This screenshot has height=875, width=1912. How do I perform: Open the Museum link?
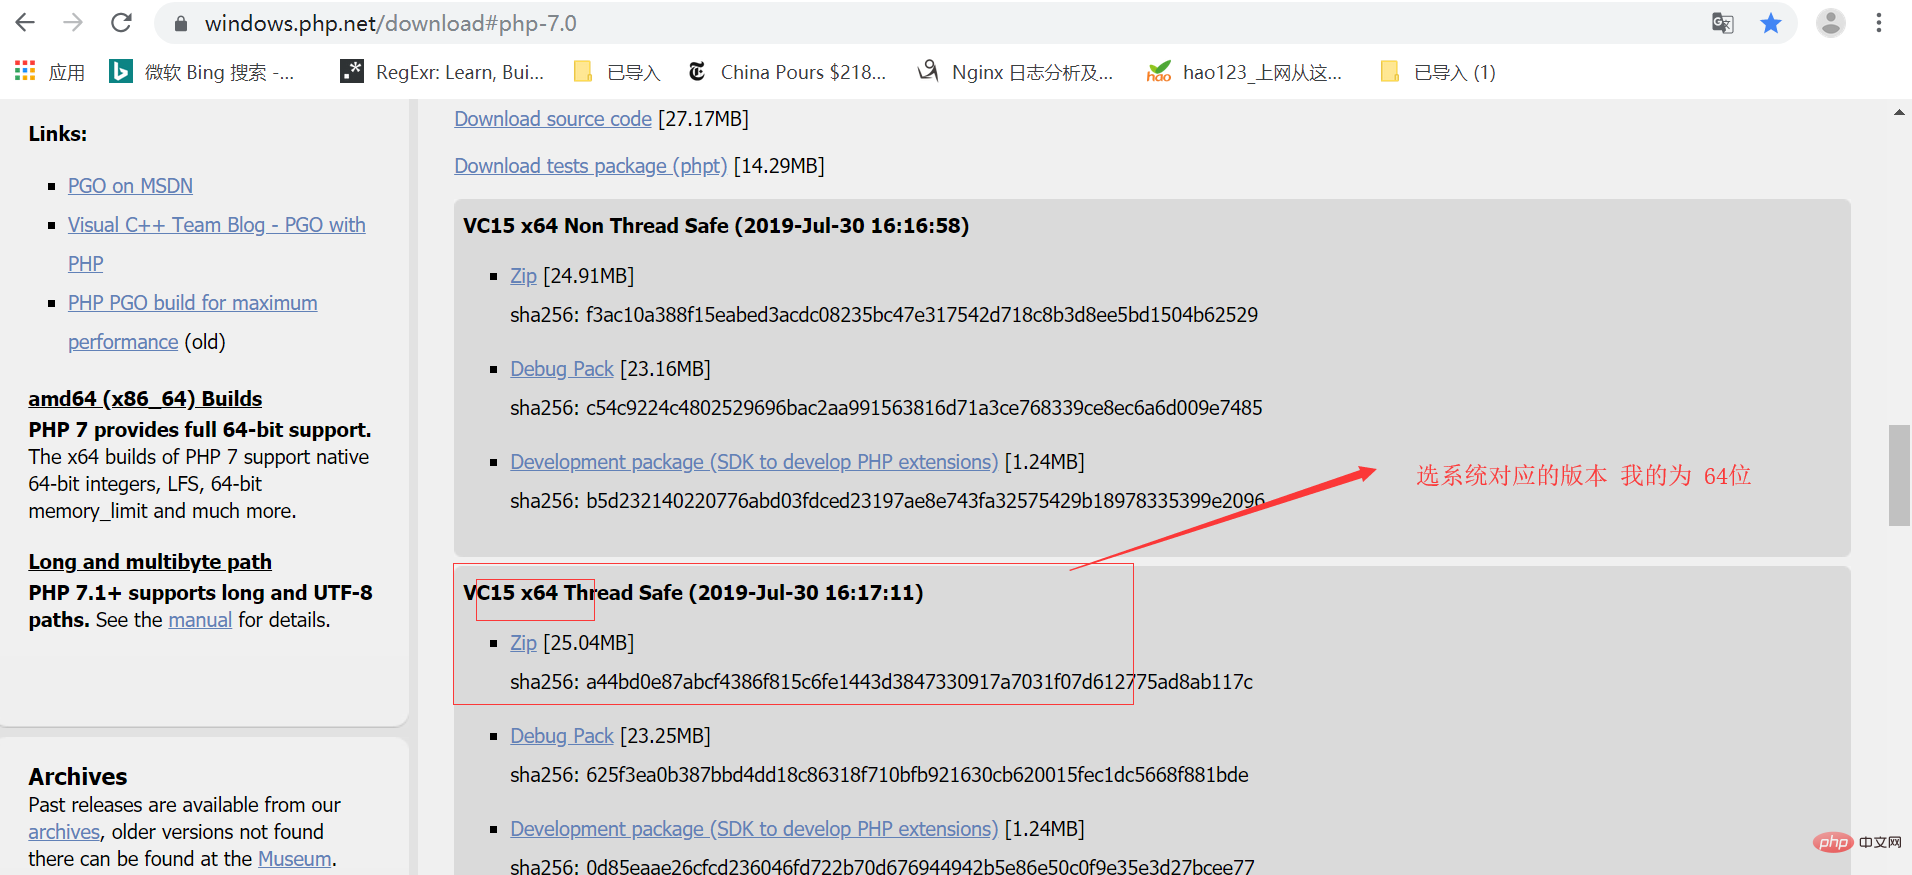[295, 859]
